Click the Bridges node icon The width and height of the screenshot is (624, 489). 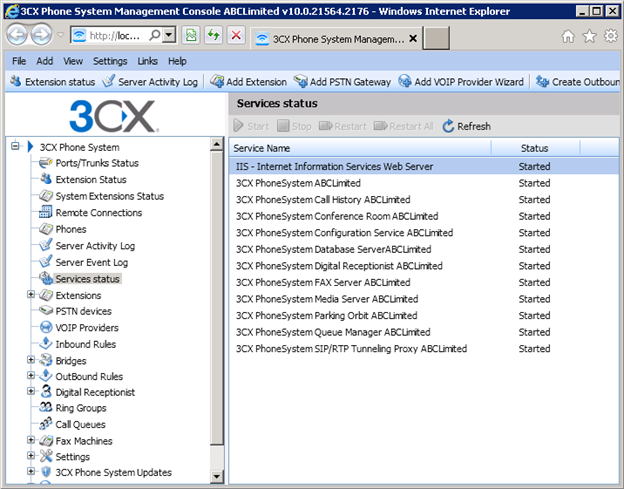[46, 360]
